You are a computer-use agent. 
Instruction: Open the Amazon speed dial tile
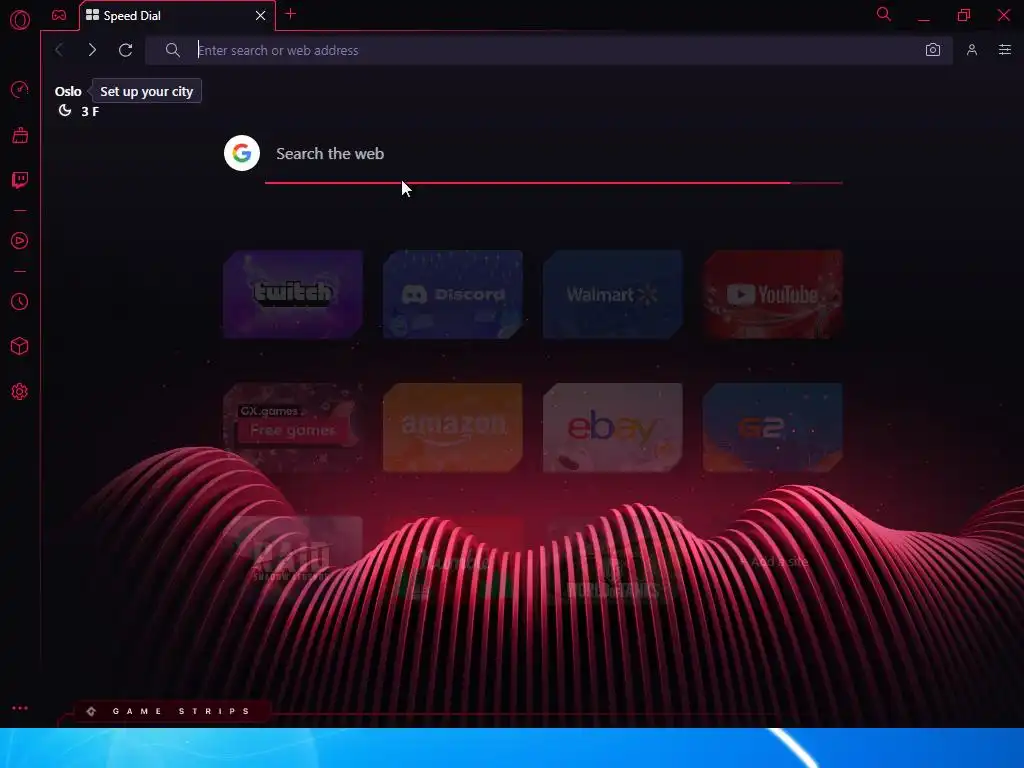pos(453,428)
